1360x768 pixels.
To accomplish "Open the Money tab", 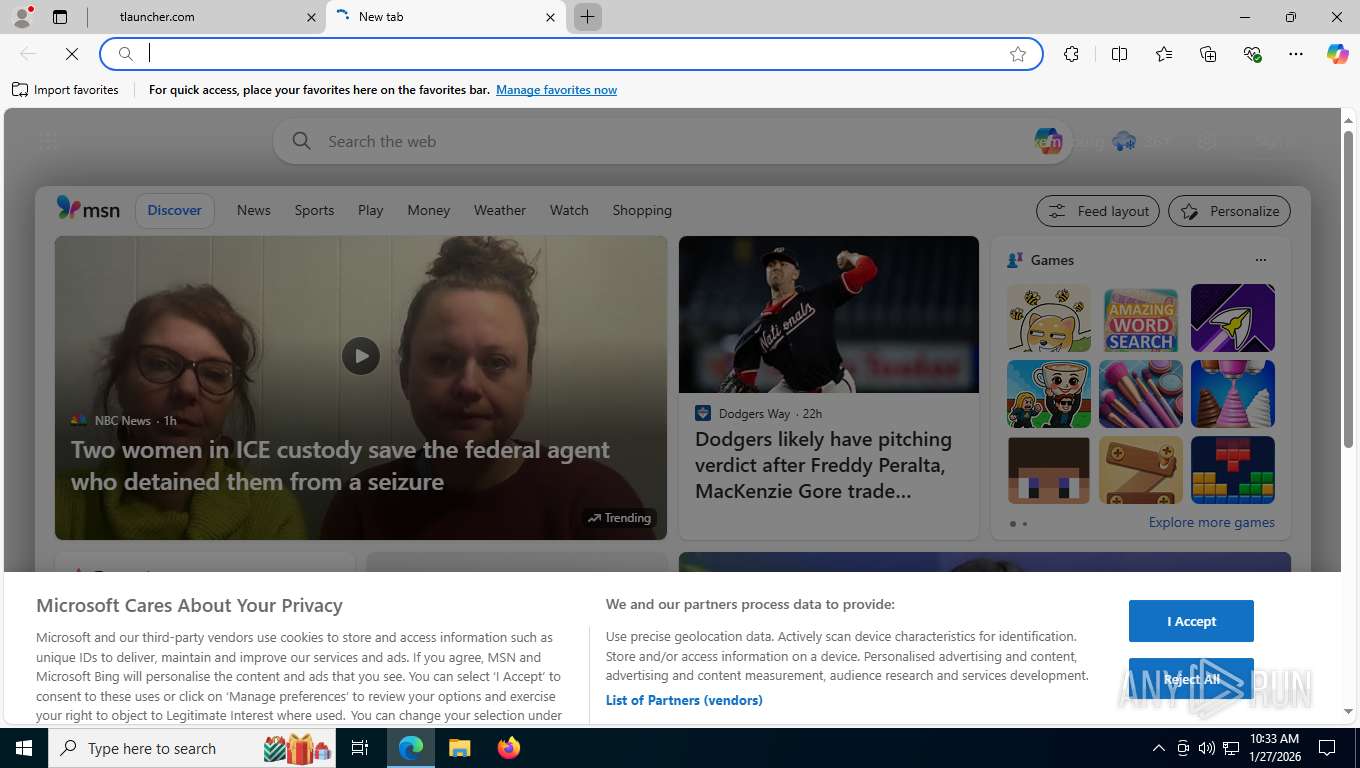I will pyautogui.click(x=428, y=210).
